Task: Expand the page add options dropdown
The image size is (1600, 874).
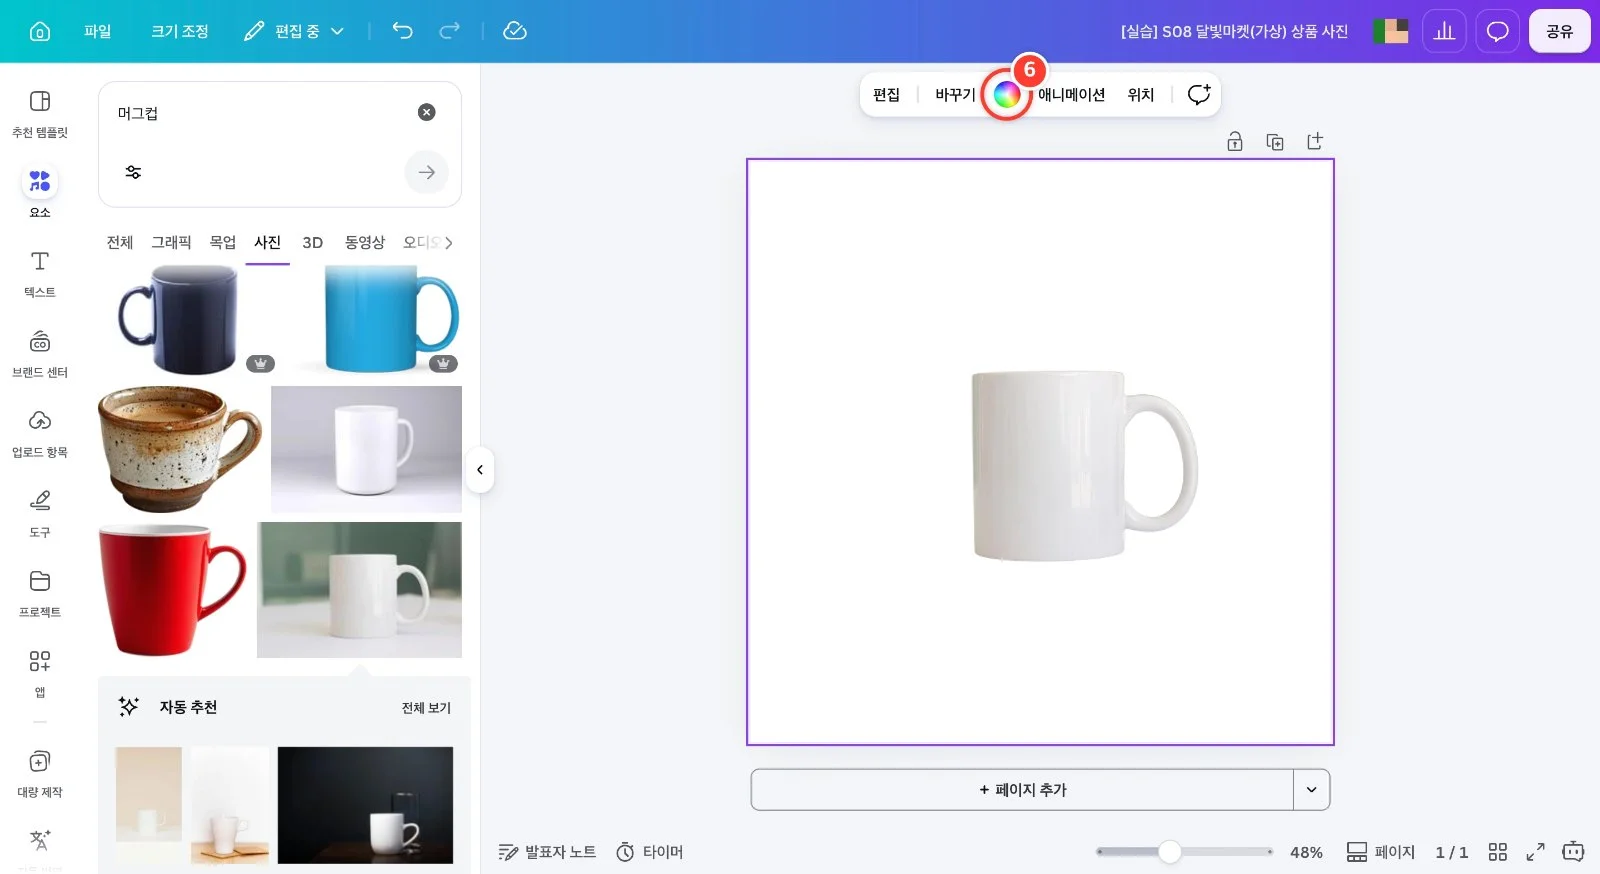Action: (1311, 790)
